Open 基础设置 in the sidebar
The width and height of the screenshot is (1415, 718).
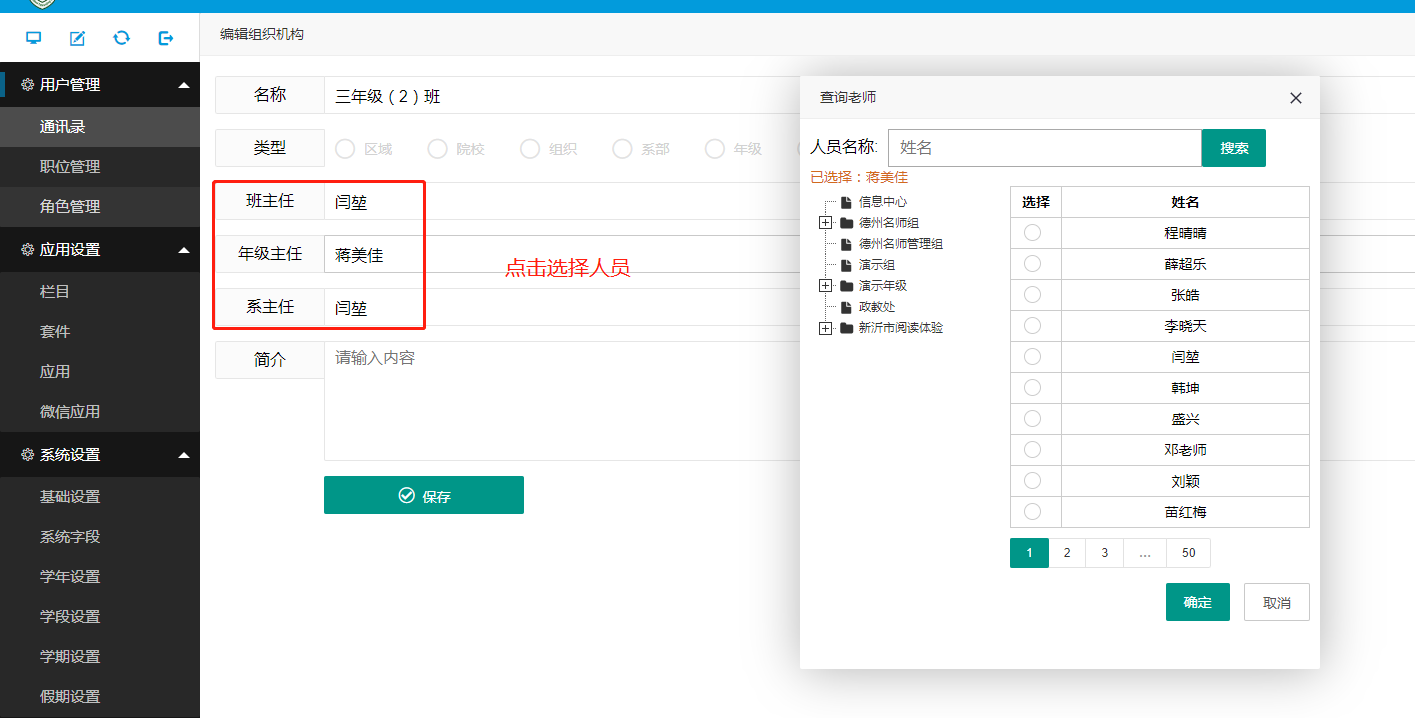click(x=100, y=497)
